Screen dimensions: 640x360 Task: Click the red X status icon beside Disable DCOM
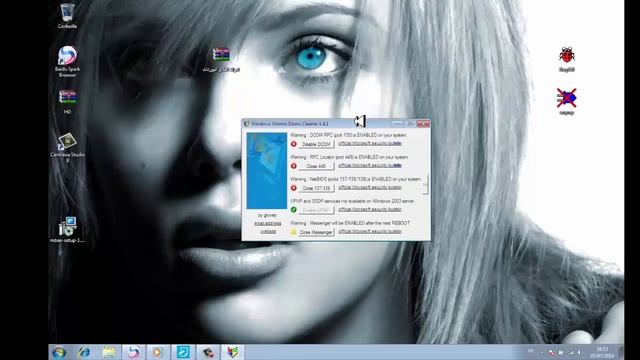click(293, 144)
